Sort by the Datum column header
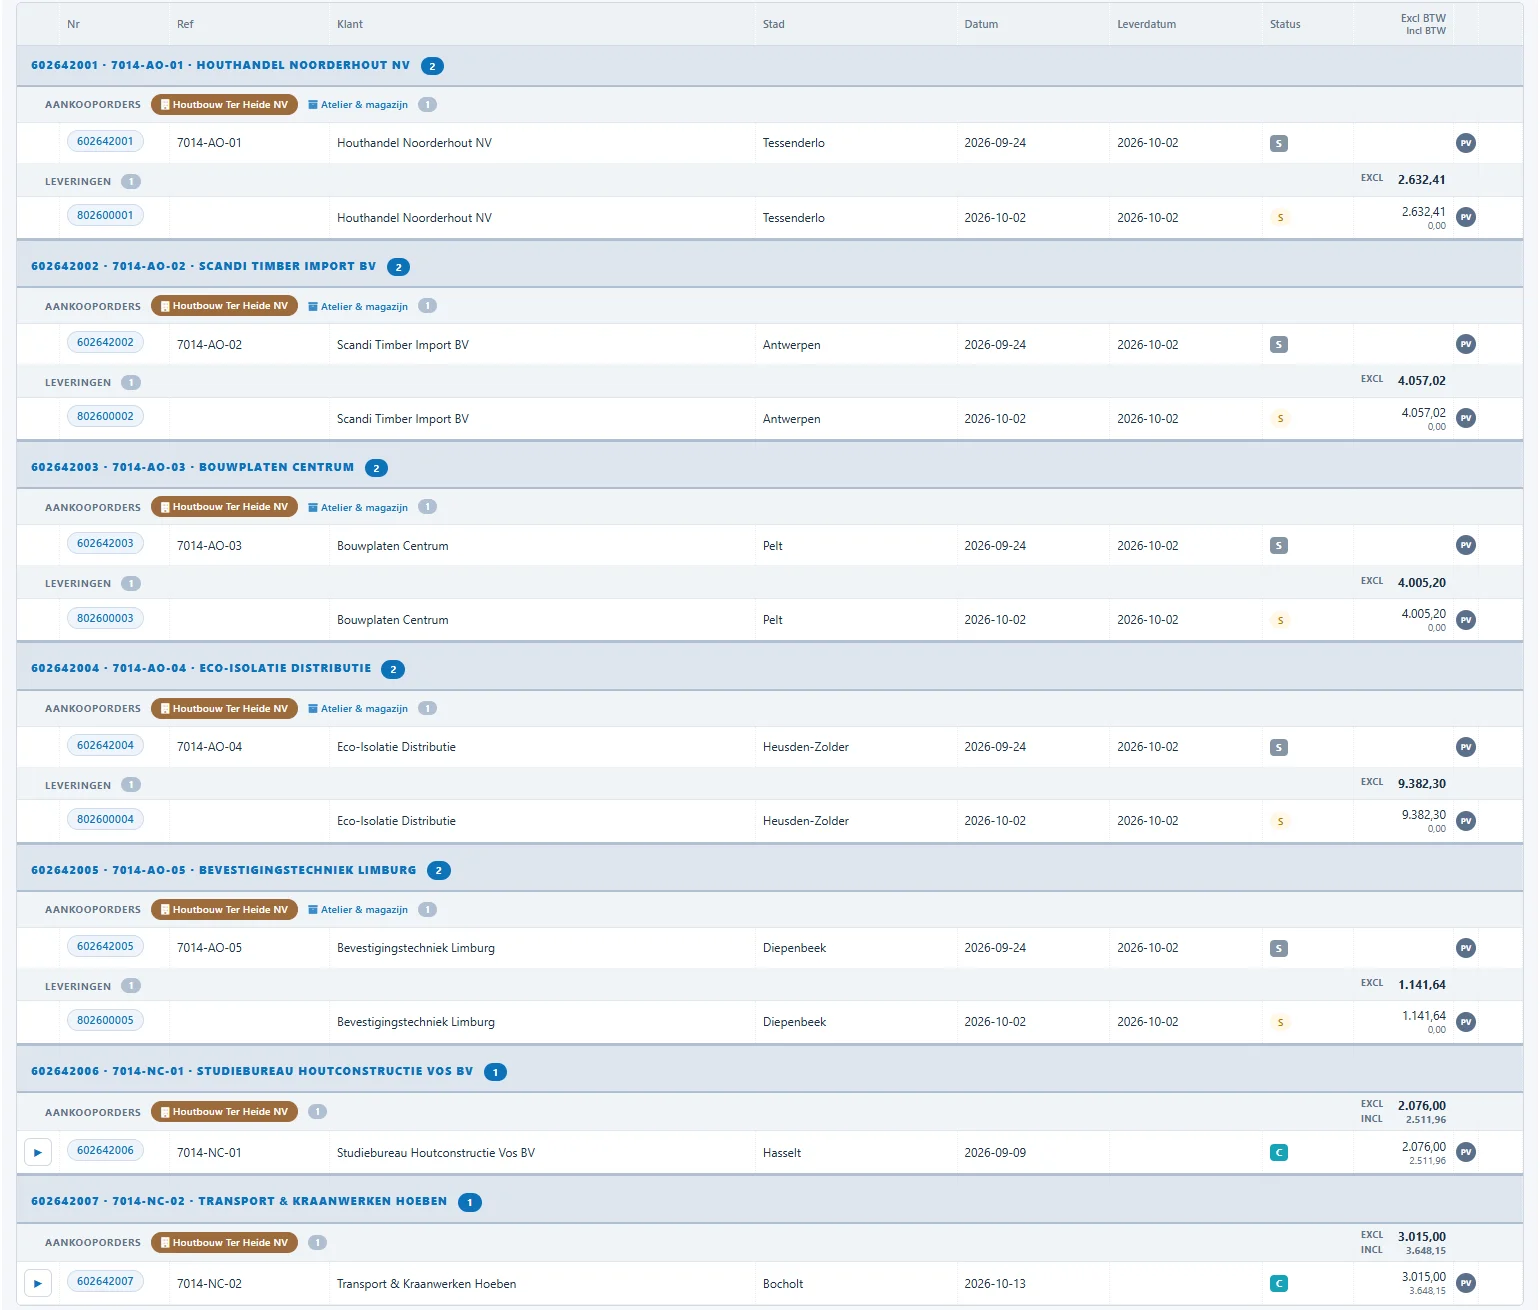The width and height of the screenshot is (1540, 1310). click(981, 24)
